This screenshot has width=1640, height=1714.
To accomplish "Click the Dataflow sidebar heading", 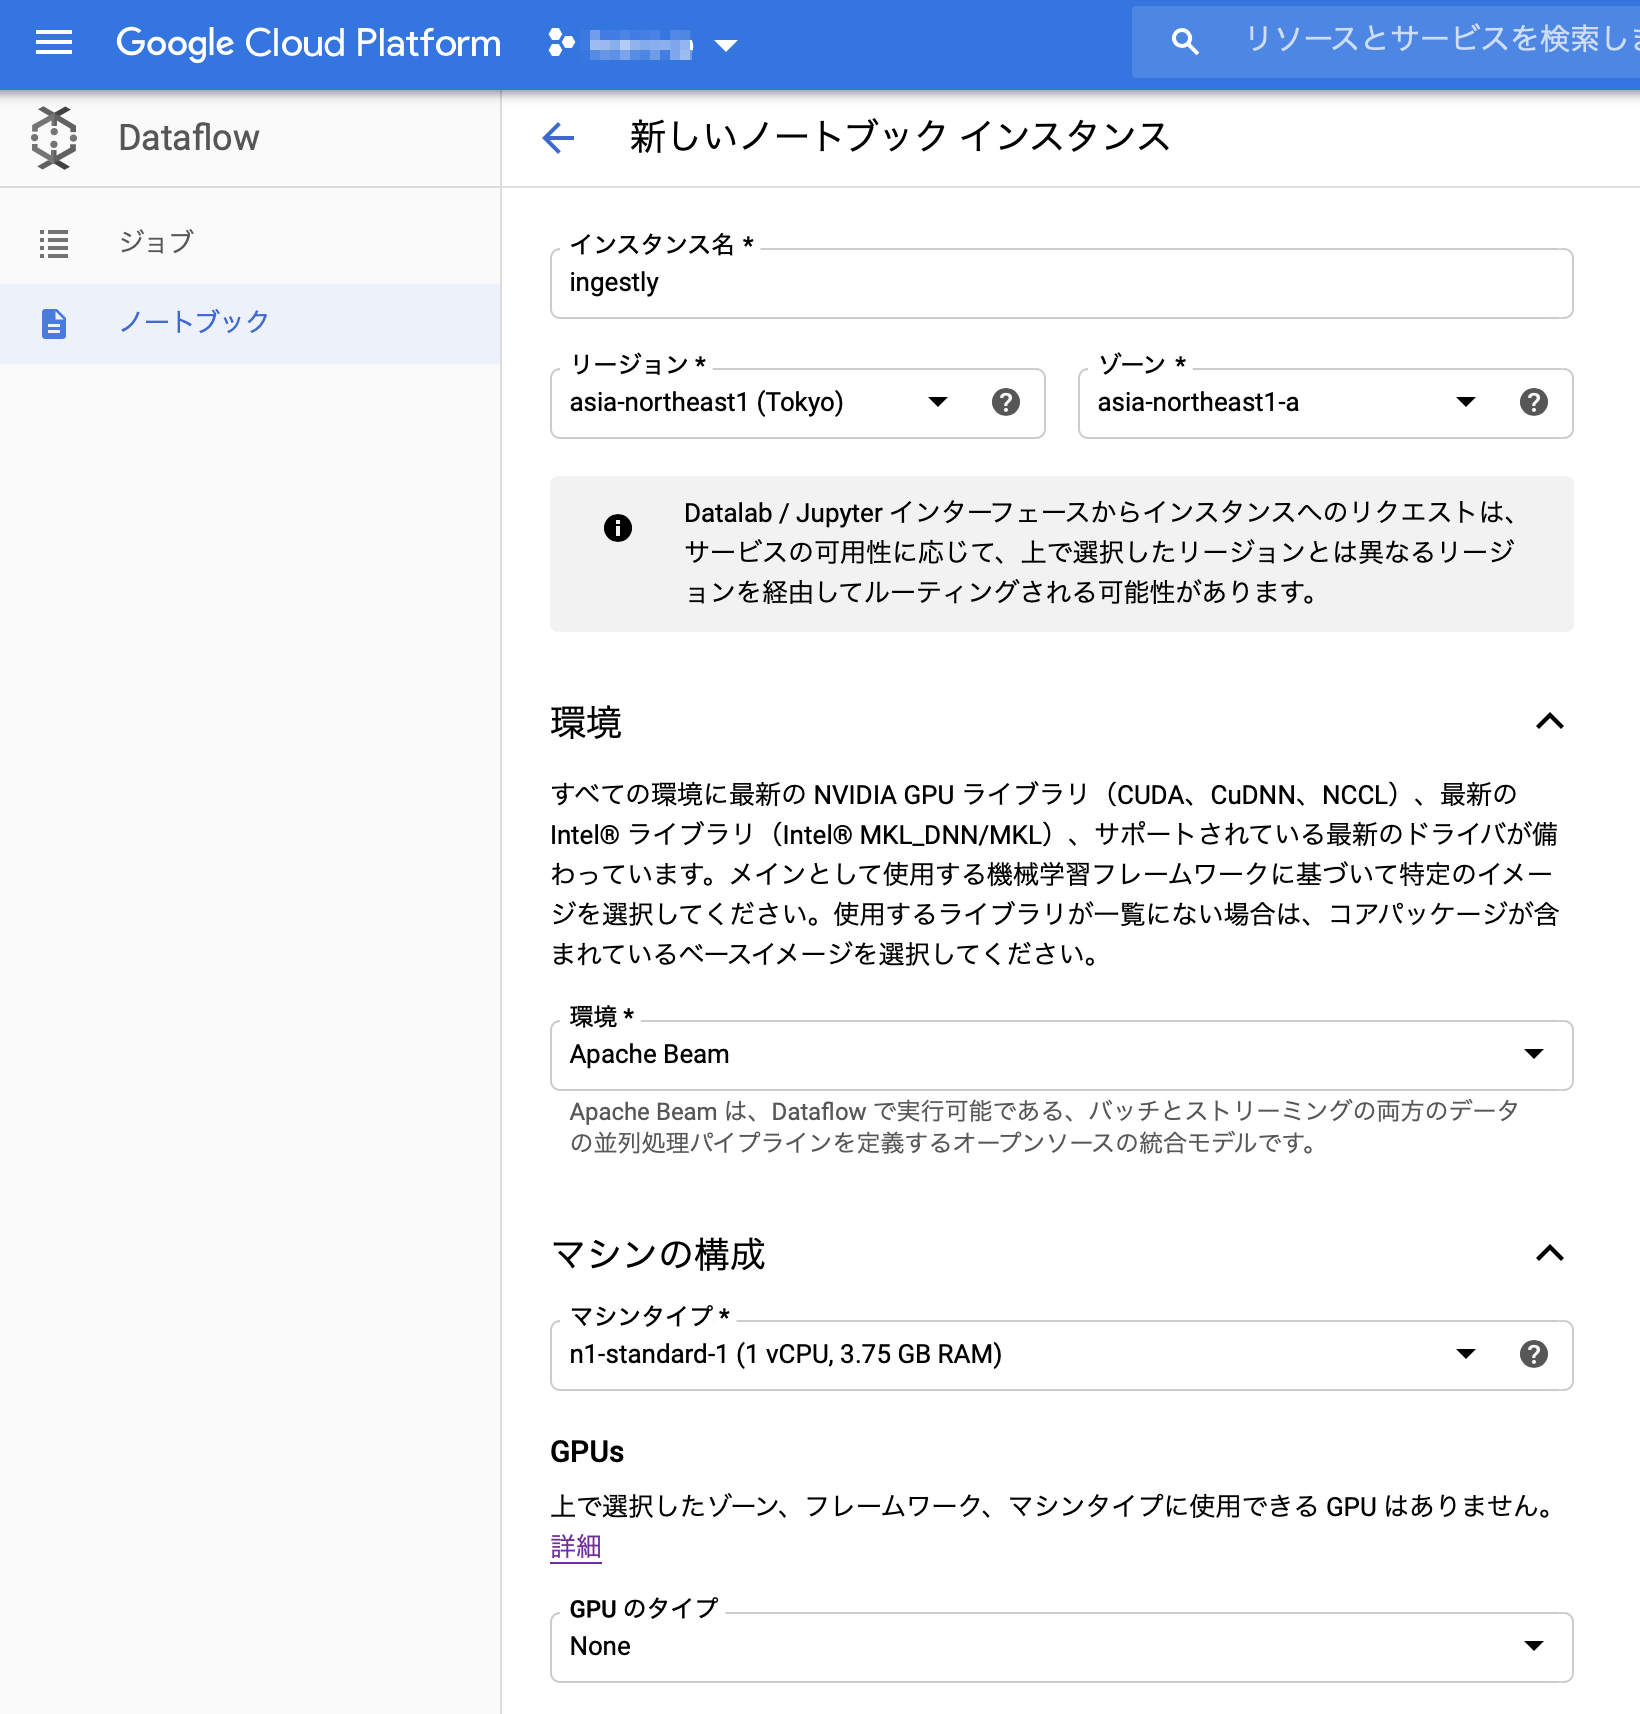I will tap(189, 138).
